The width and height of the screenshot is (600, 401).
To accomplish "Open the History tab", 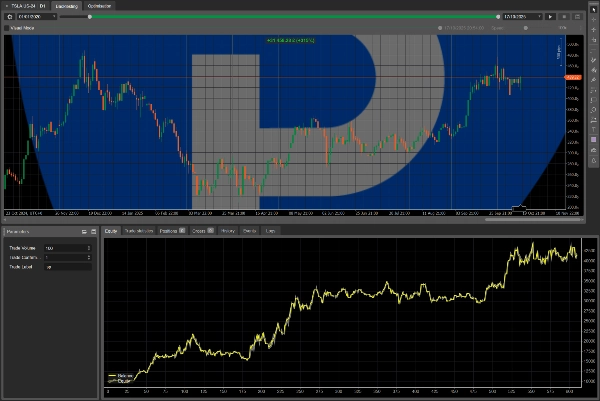I will coord(227,231).
